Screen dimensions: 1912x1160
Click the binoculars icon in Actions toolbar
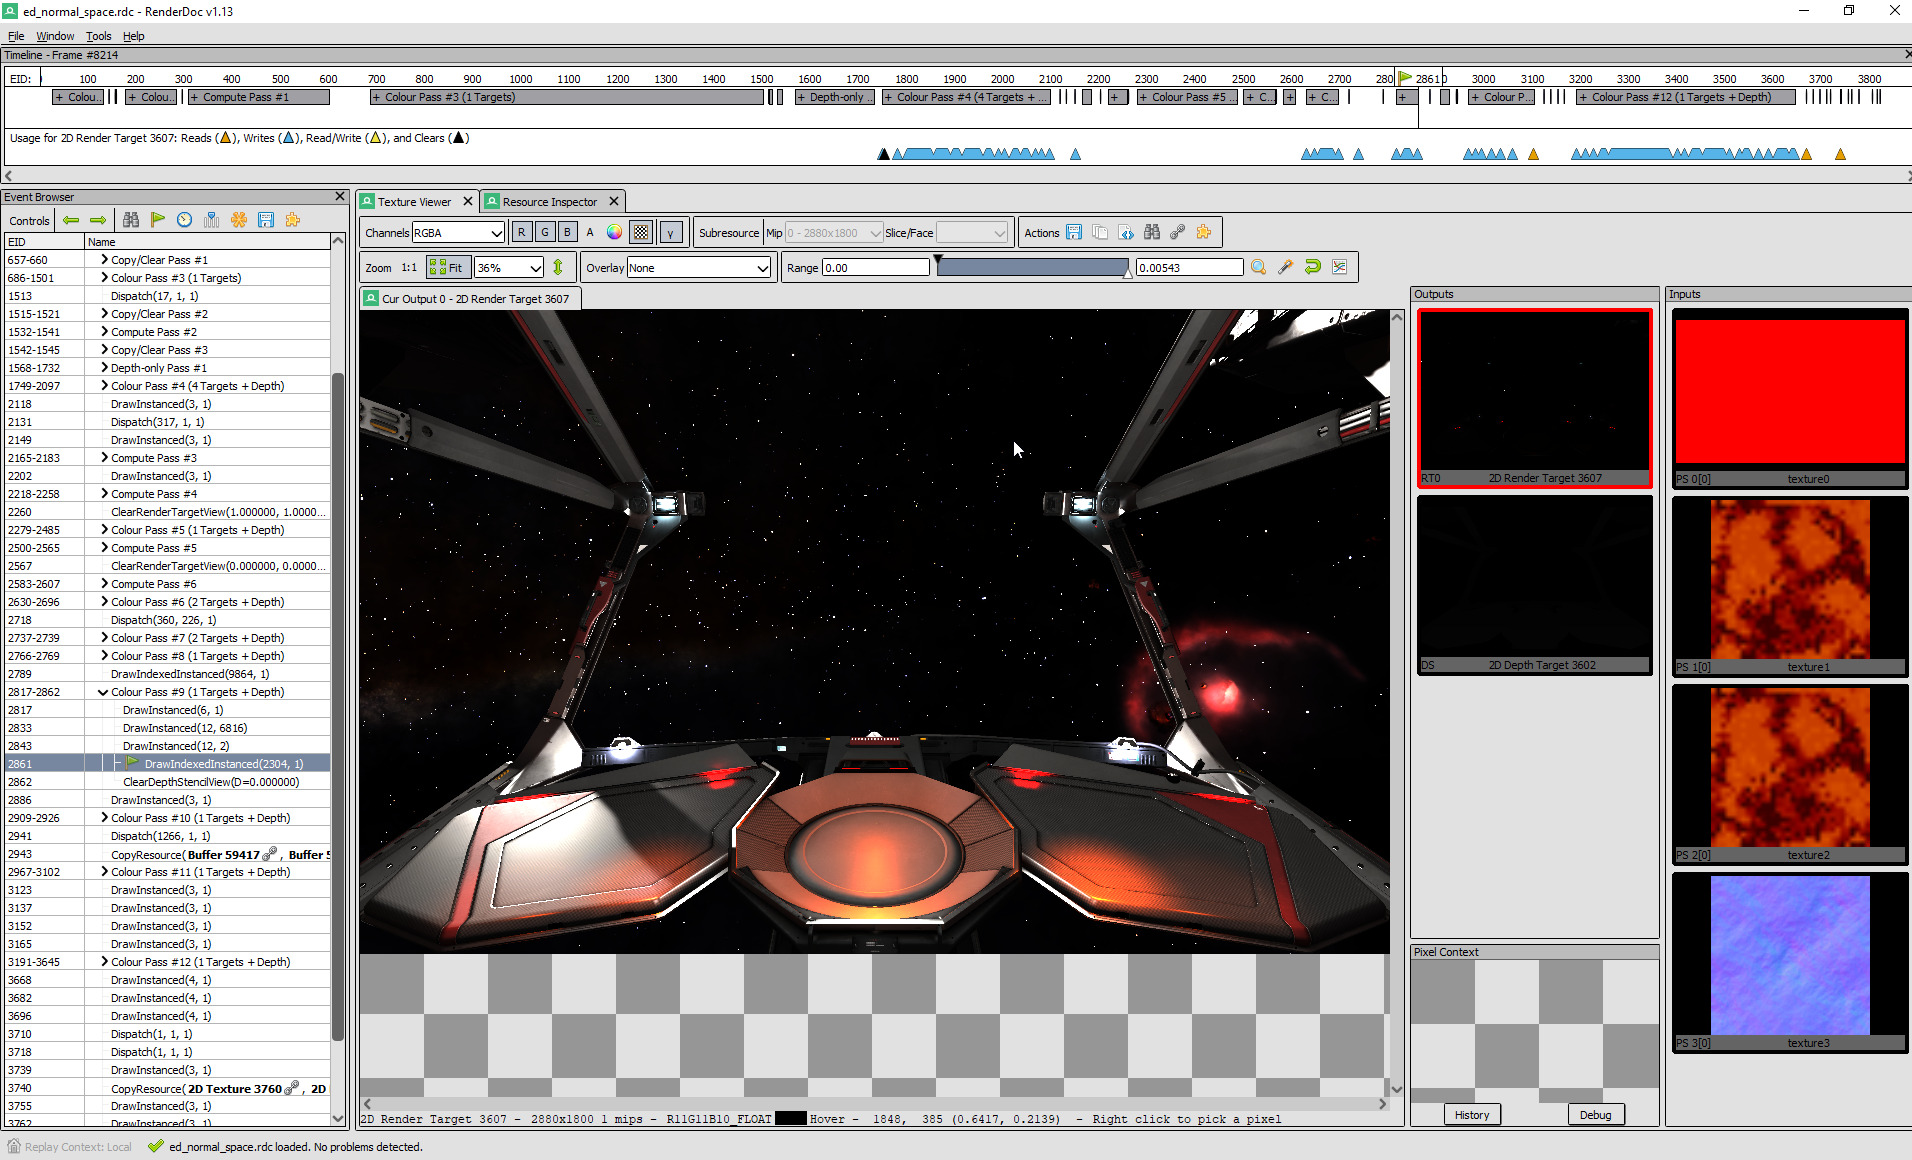point(1152,232)
